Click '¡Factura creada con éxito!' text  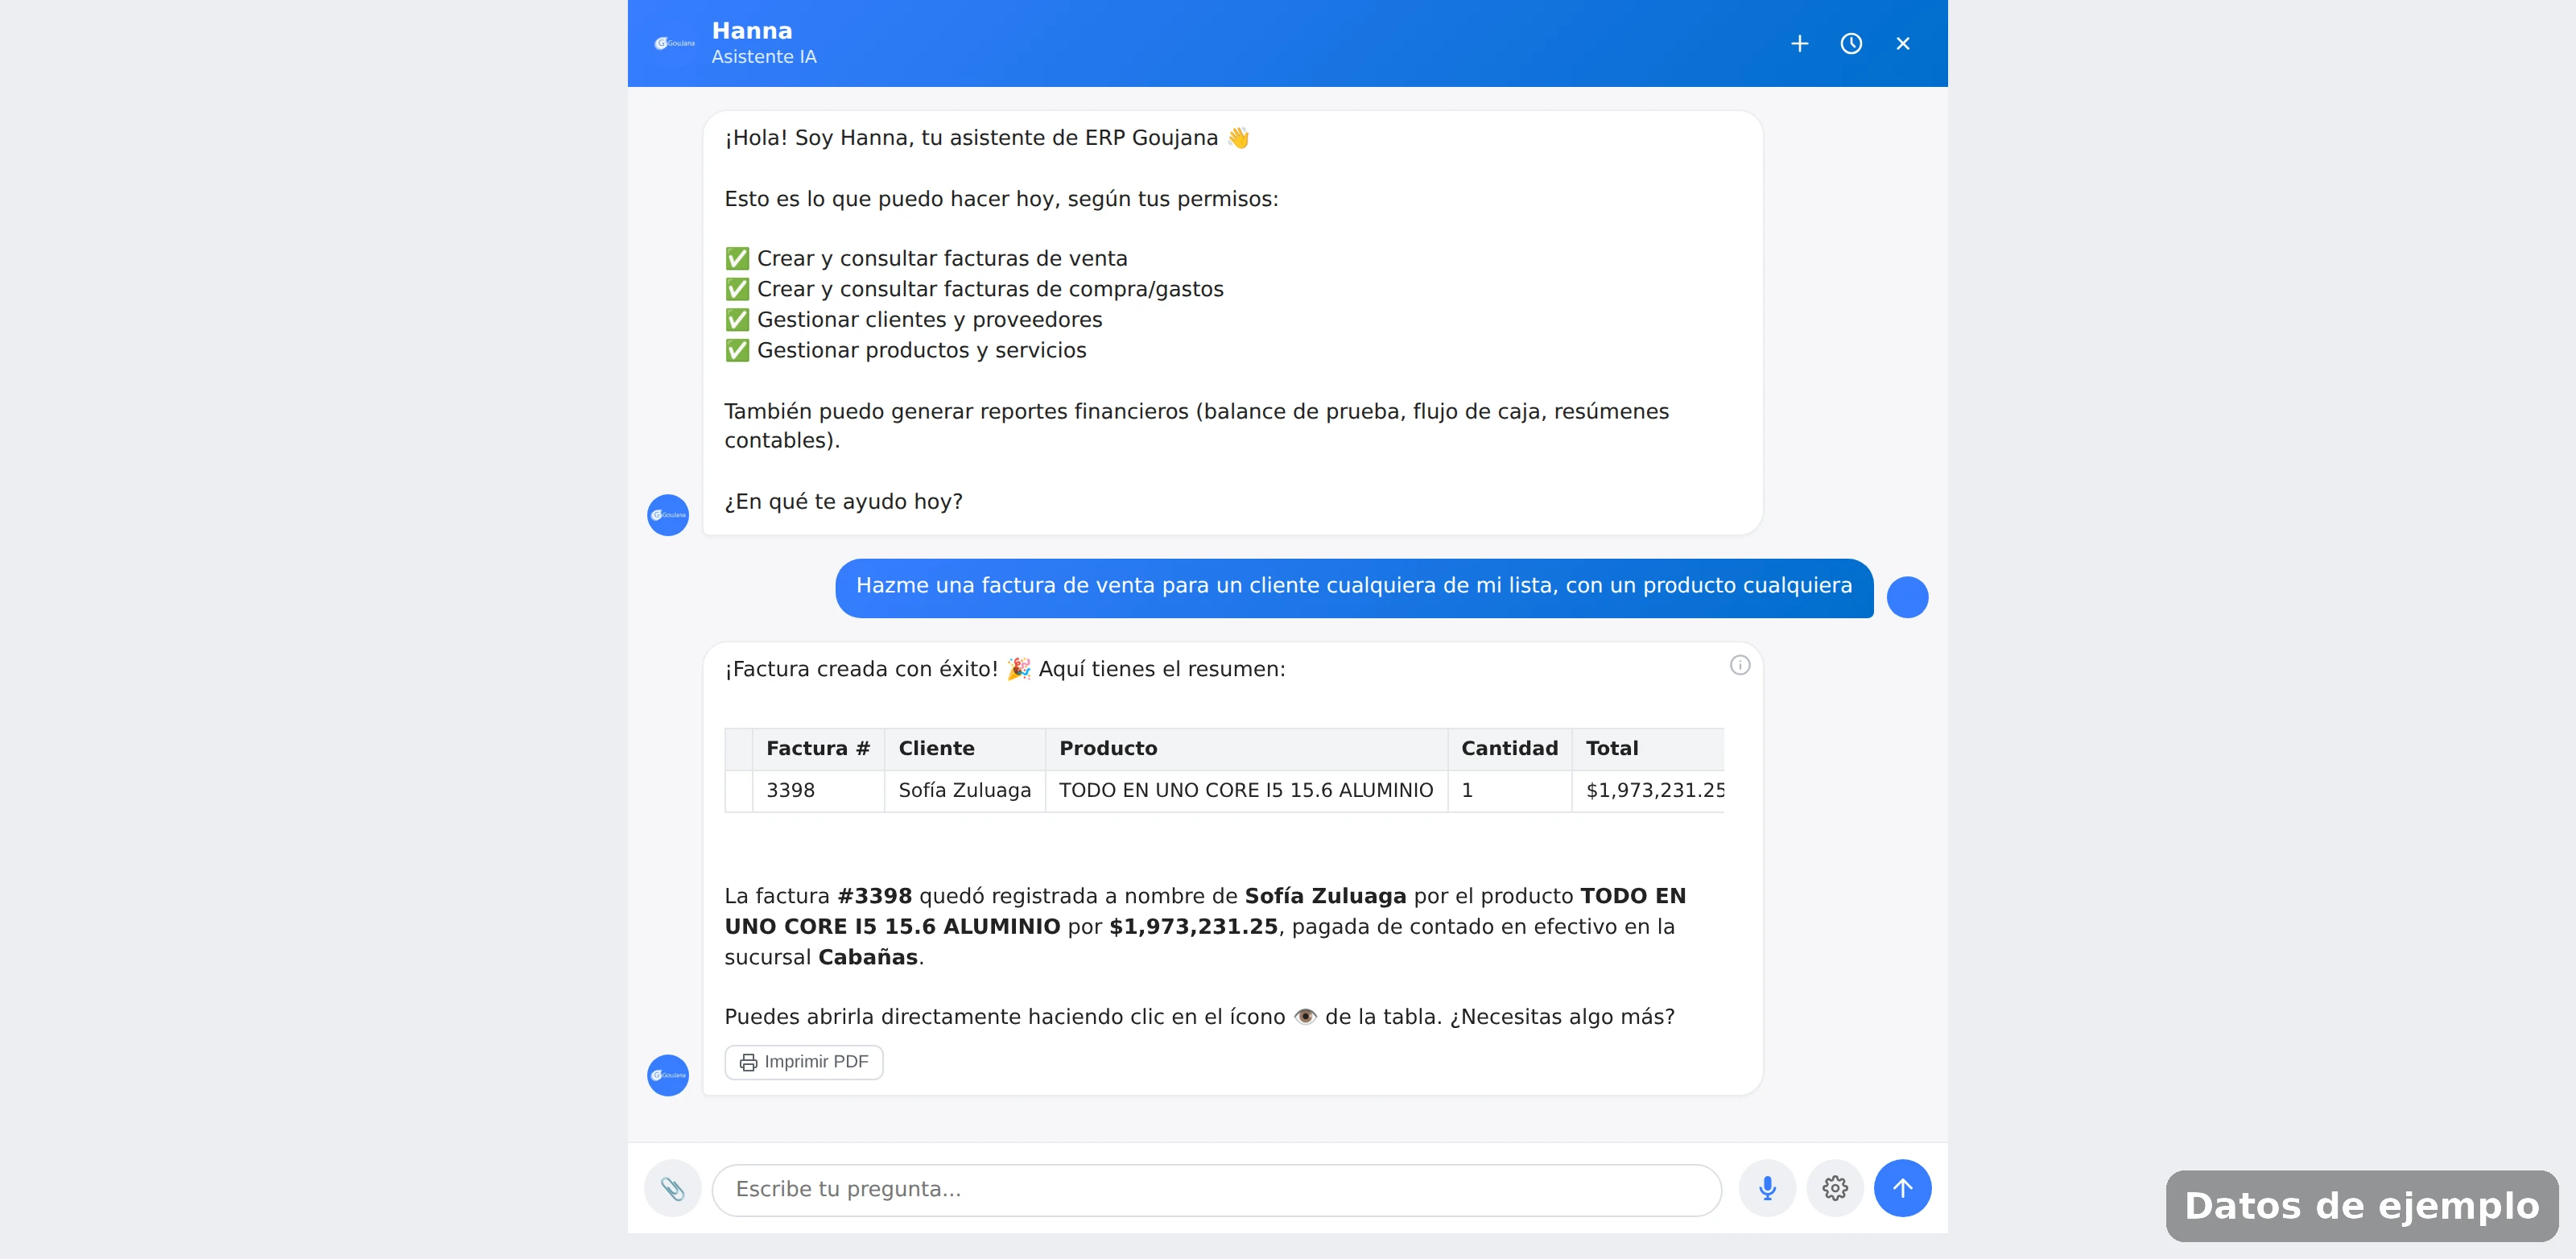point(861,669)
